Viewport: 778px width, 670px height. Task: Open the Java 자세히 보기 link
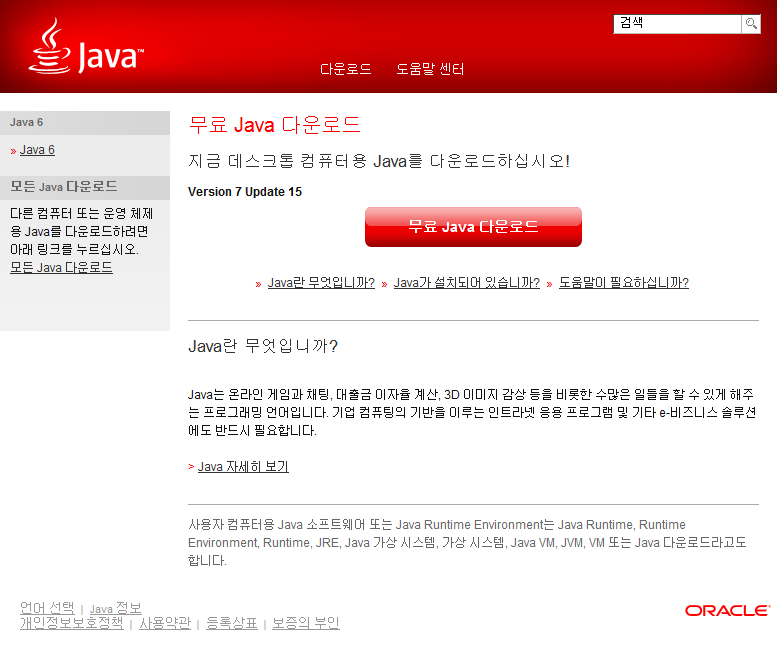pyautogui.click(x=243, y=467)
